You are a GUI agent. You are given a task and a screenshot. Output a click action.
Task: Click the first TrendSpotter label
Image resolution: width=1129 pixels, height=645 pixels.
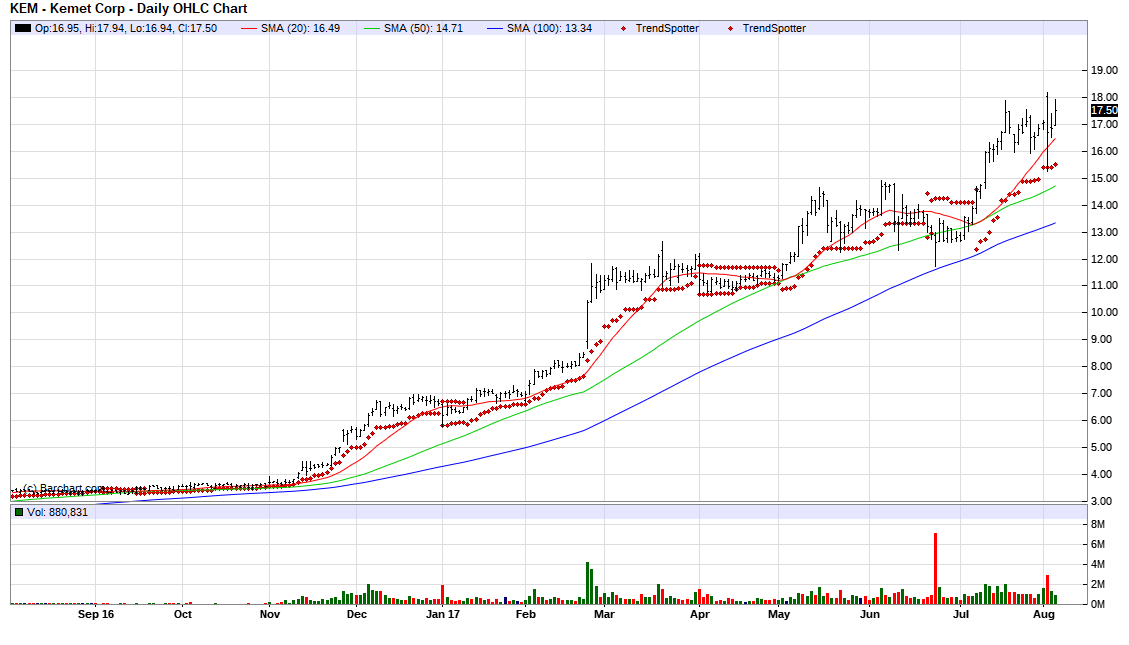[x=667, y=28]
